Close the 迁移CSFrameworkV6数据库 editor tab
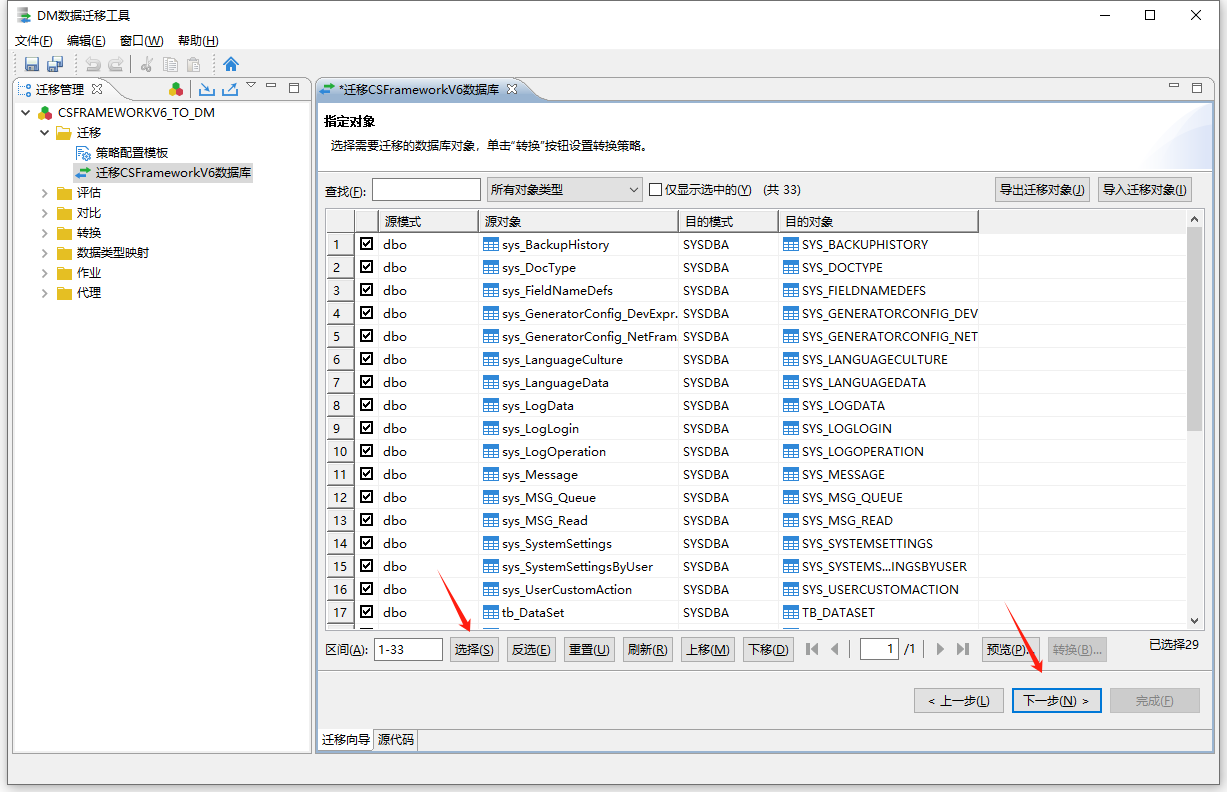This screenshot has width=1227, height=792. click(x=511, y=89)
